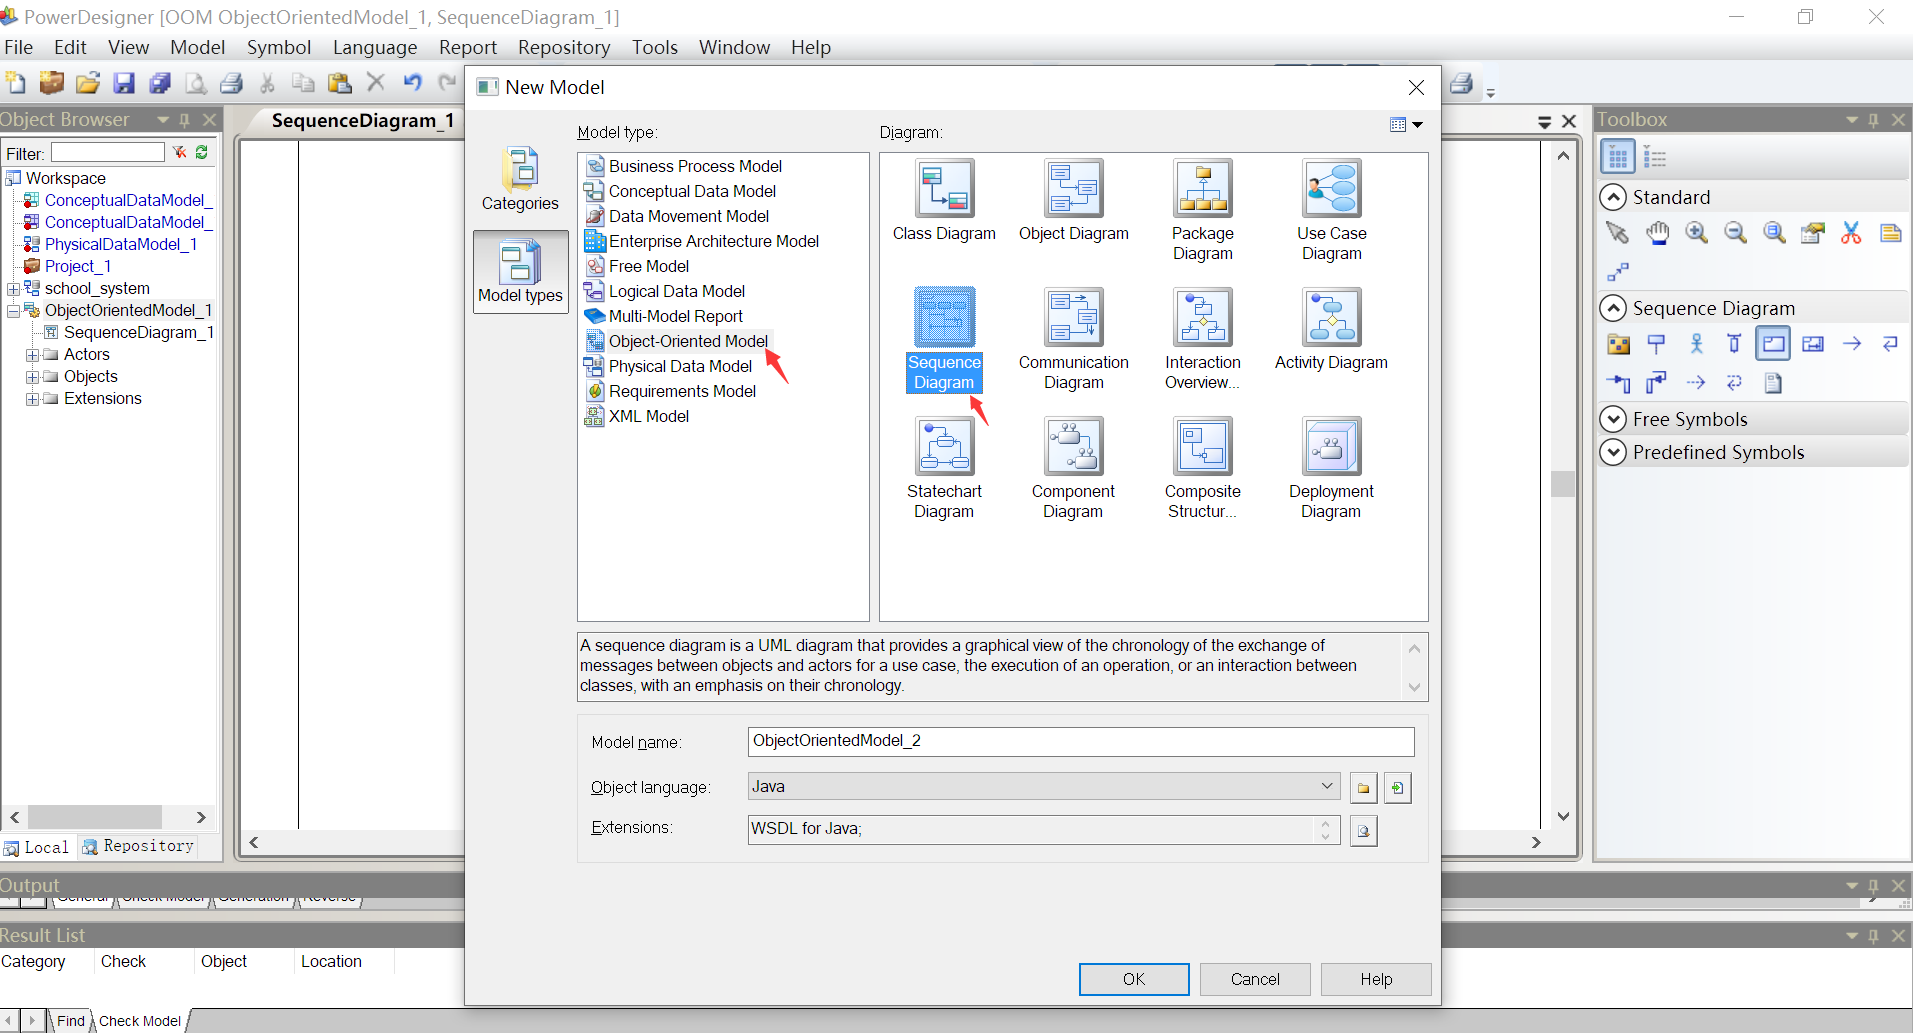
Task: Select the Deployment Diagram icon
Action: 1331,446
